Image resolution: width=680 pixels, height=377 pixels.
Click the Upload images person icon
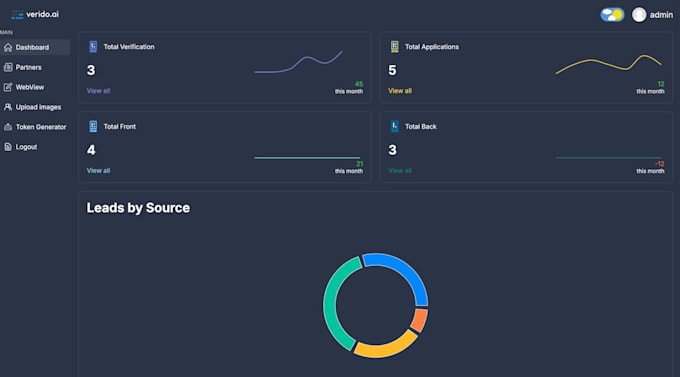[8, 107]
